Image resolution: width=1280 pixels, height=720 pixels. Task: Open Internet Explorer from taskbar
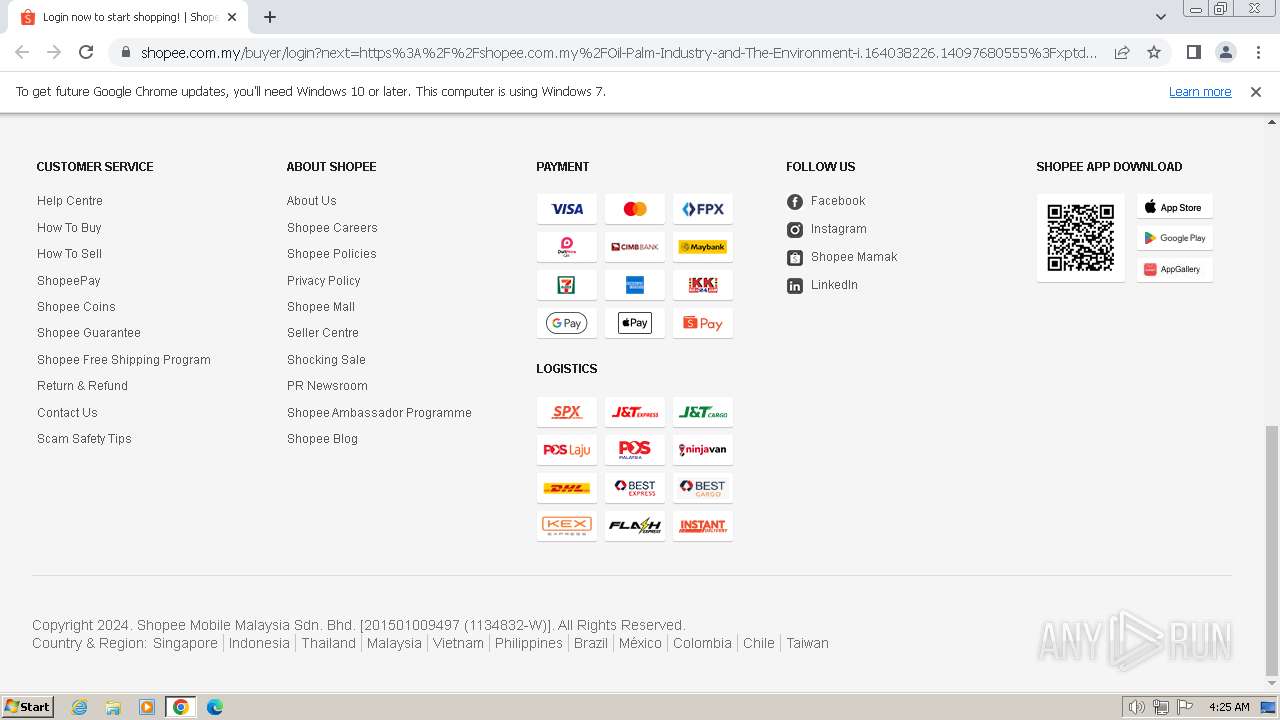pos(80,707)
